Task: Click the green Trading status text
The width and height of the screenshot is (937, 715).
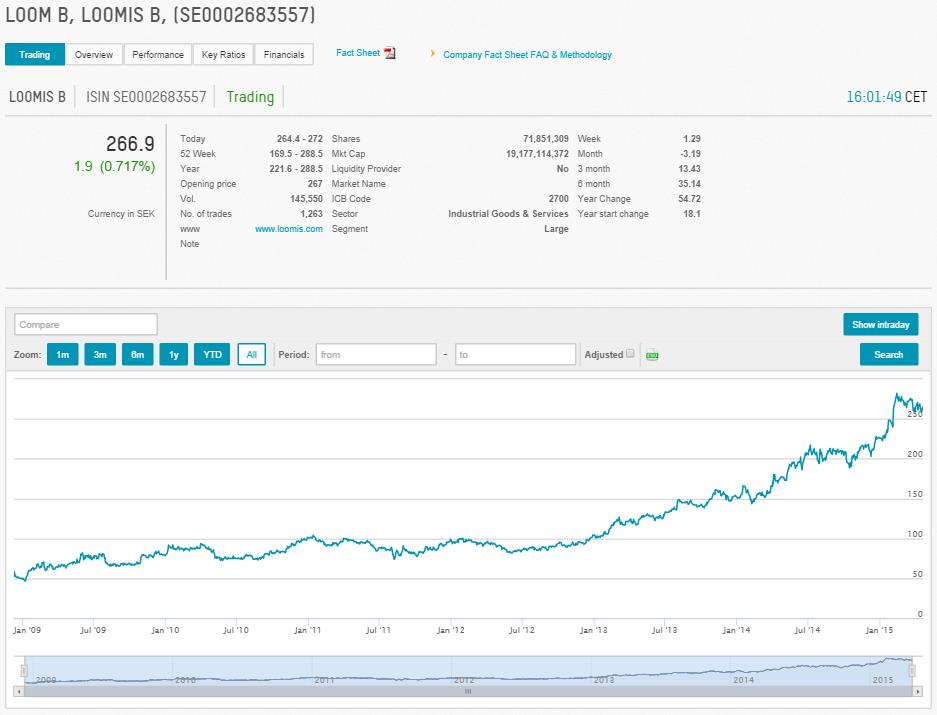Action: [250, 97]
